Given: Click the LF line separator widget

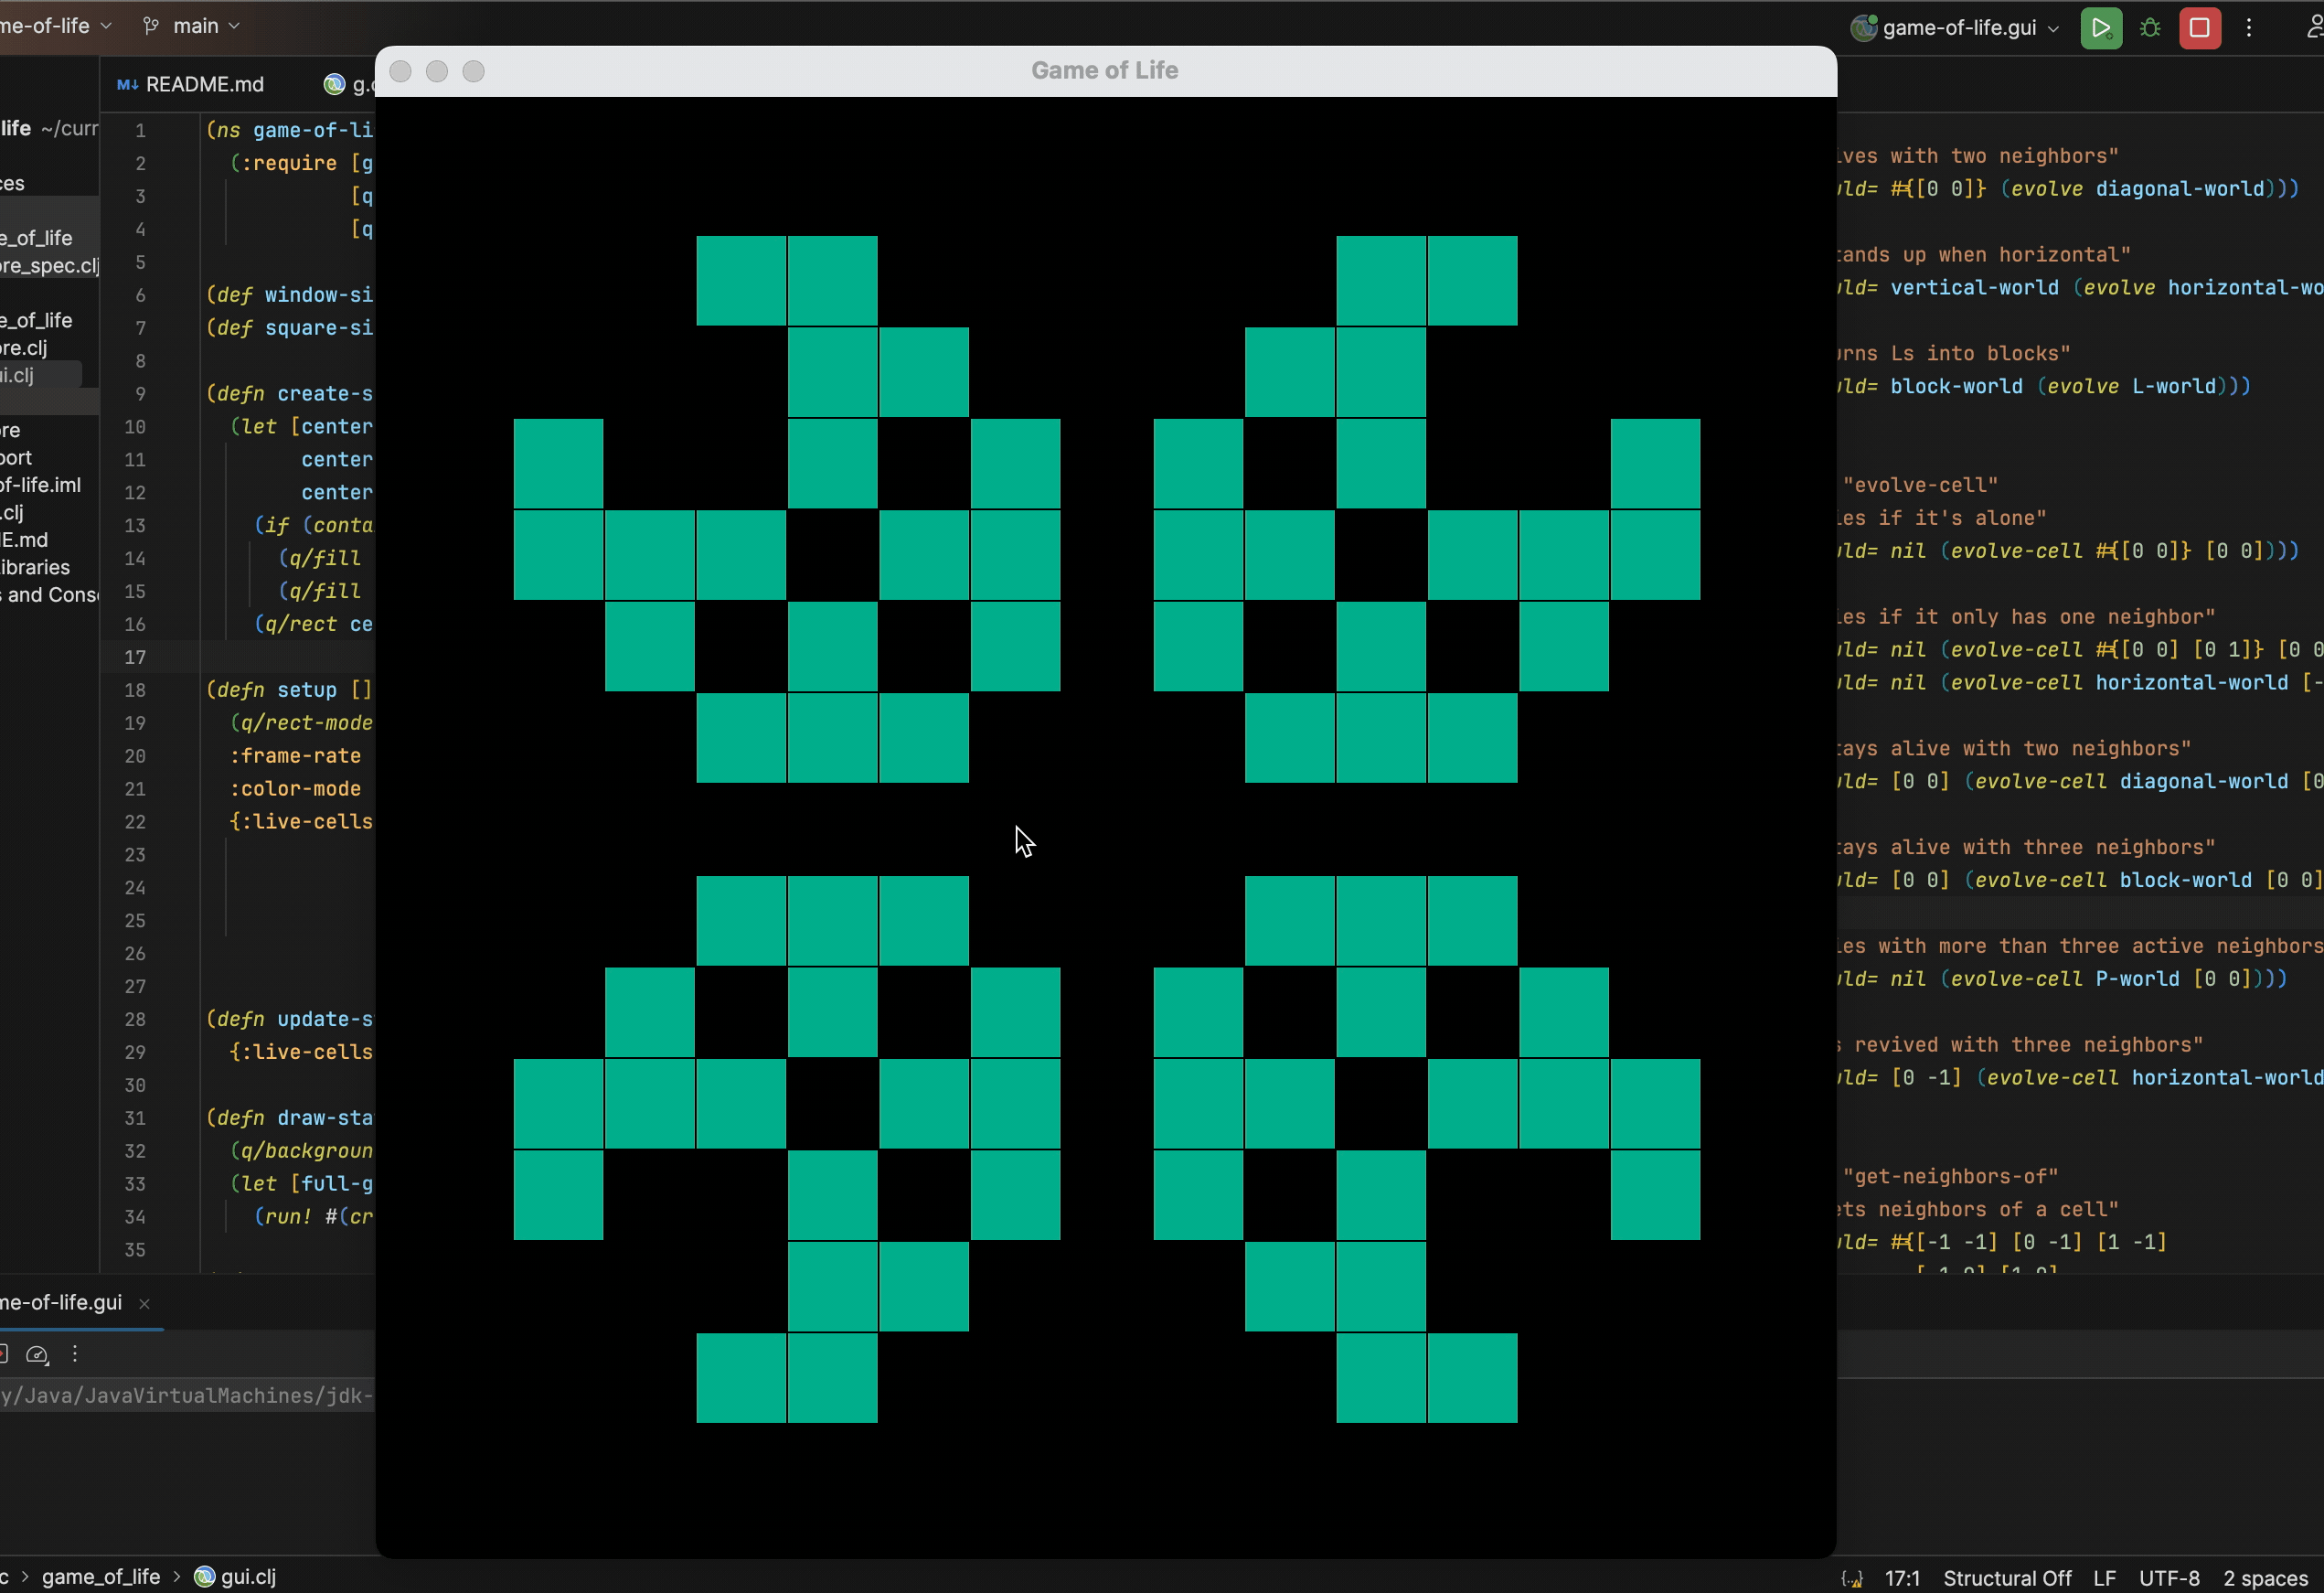Looking at the screenshot, I should click(x=2104, y=1578).
